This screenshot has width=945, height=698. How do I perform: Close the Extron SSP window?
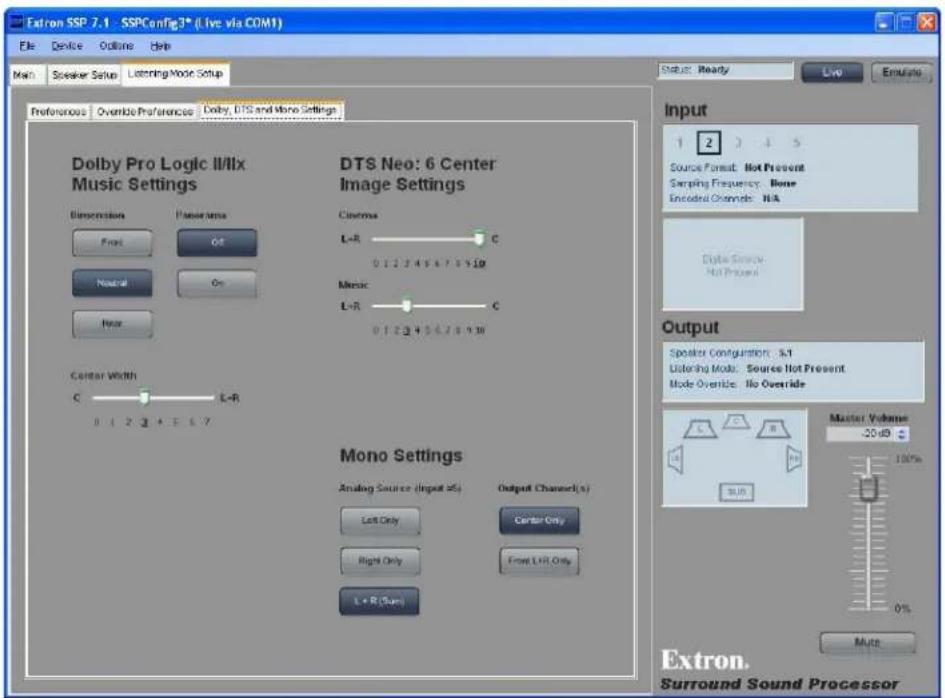point(926,23)
